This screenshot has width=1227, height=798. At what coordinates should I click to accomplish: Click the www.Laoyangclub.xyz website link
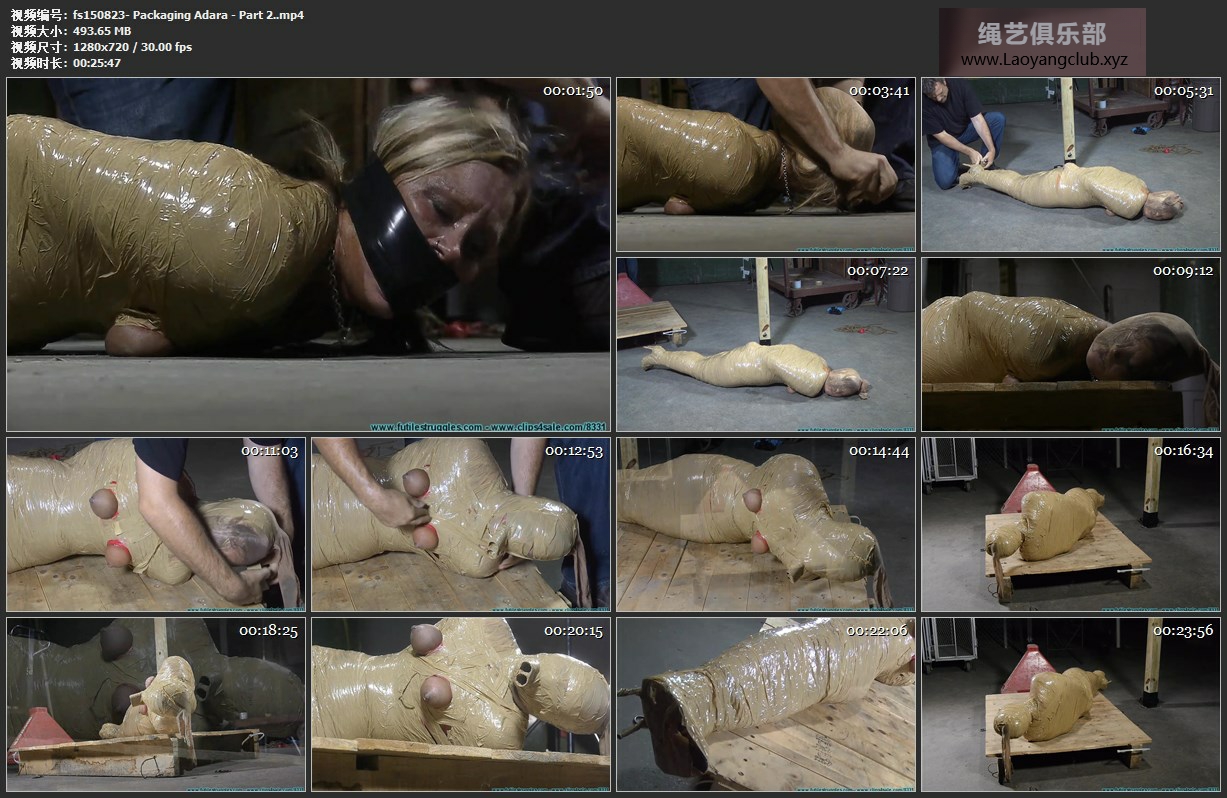pyautogui.click(x=1043, y=60)
